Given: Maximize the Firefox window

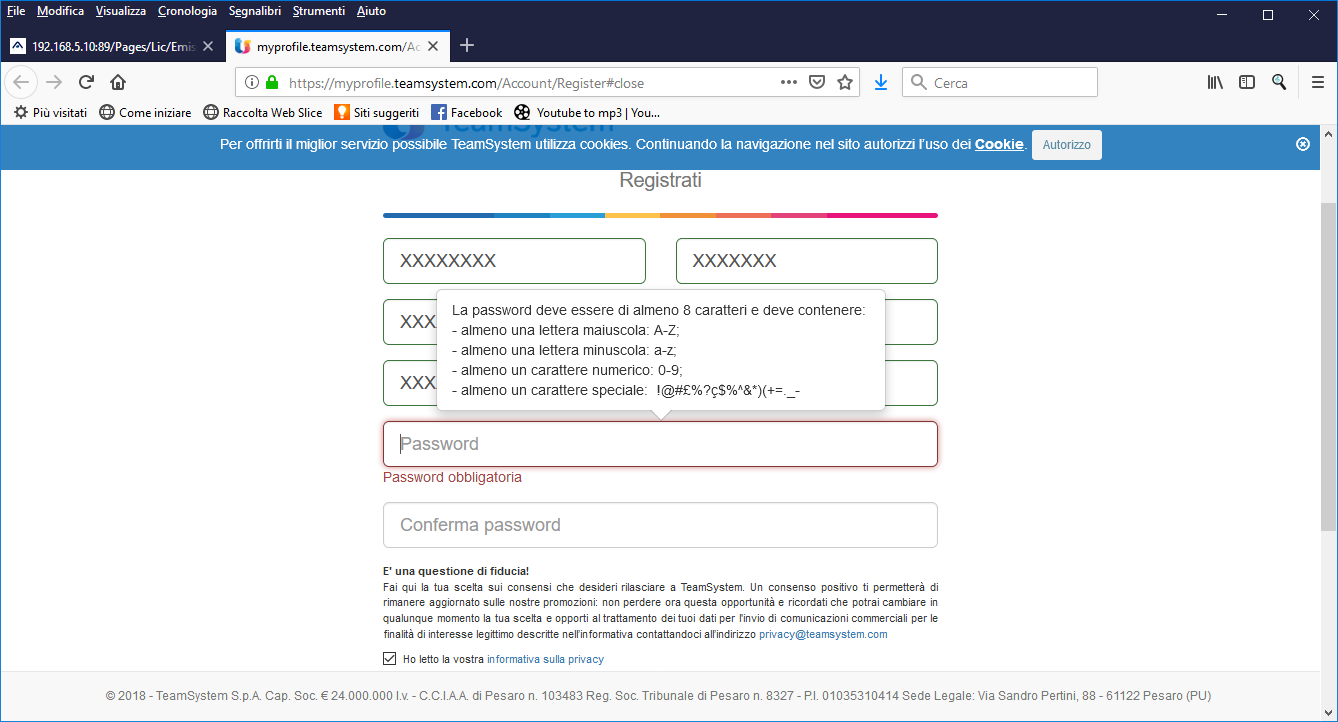Looking at the screenshot, I should tap(1267, 15).
